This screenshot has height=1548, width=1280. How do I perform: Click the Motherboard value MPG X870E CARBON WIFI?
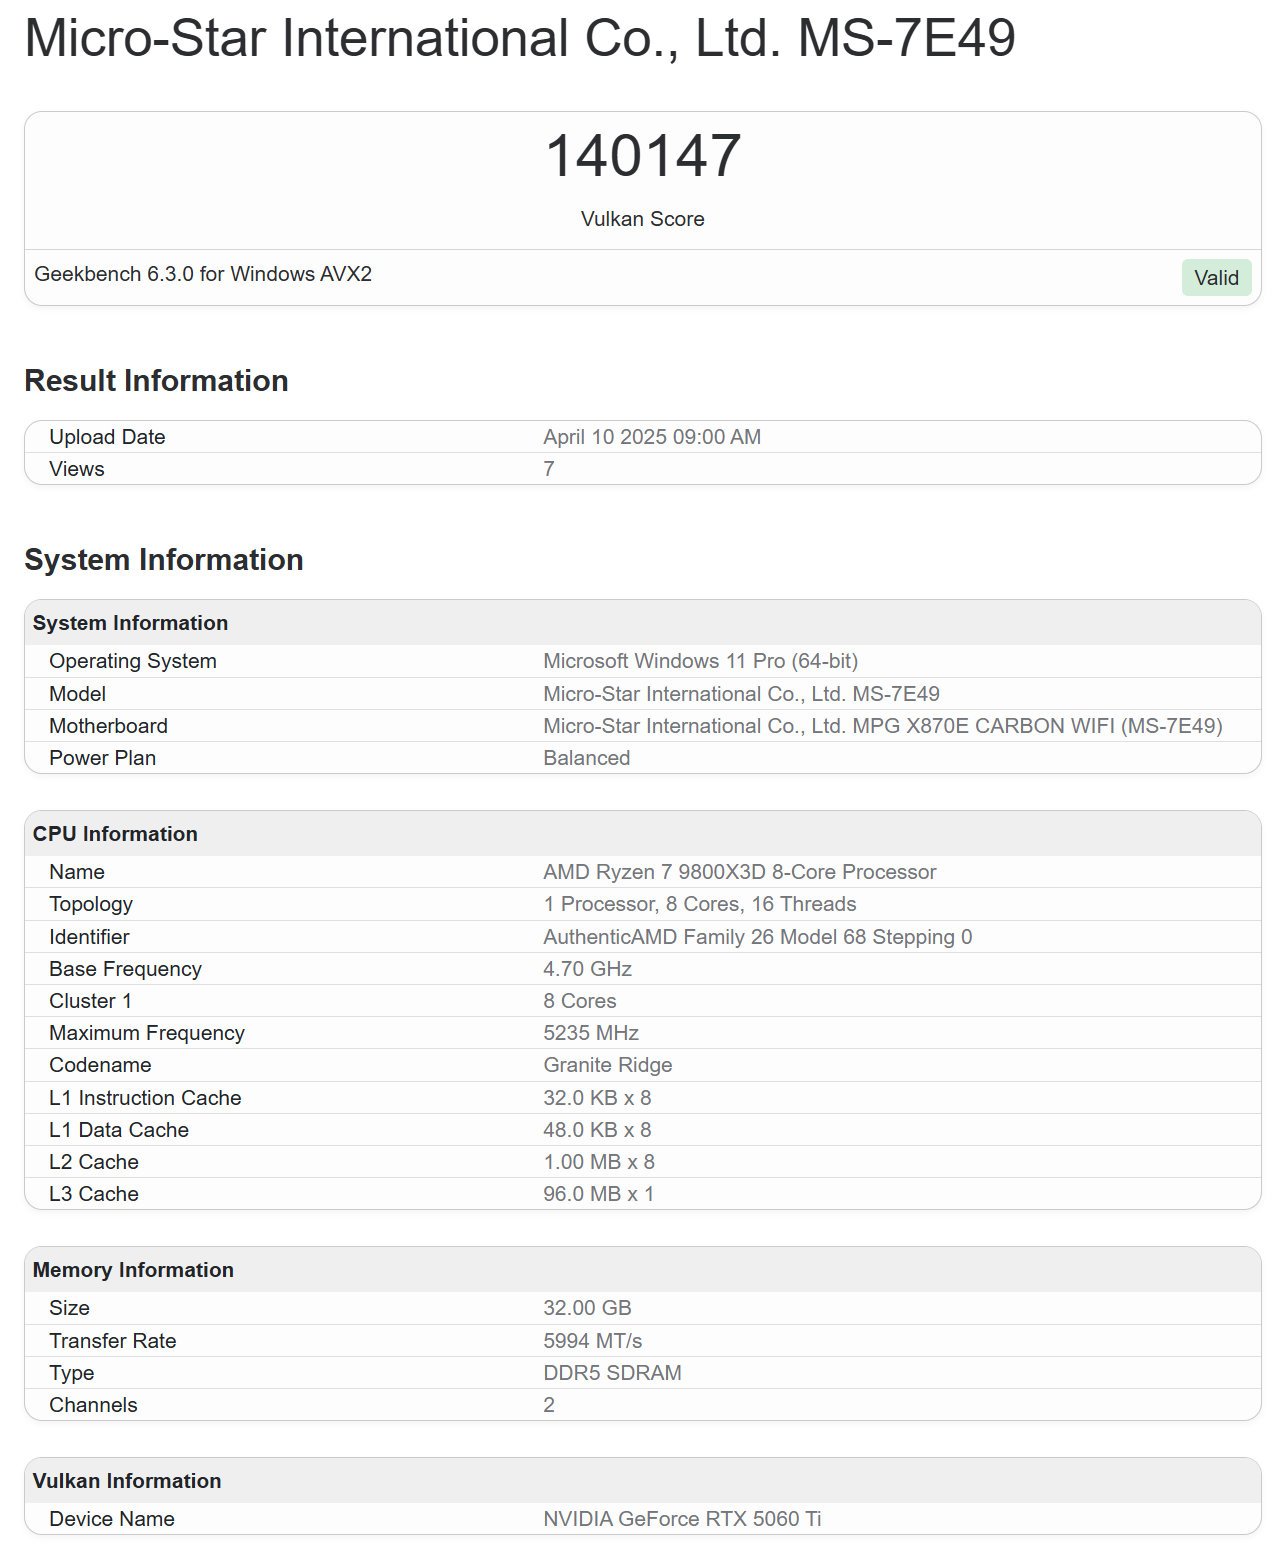(882, 725)
